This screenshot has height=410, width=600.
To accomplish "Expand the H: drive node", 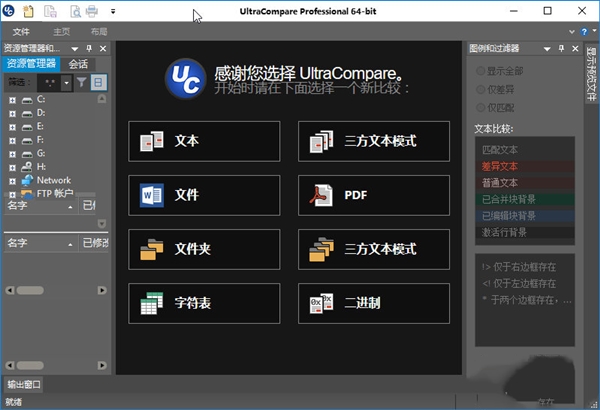I will click(12, 168).
